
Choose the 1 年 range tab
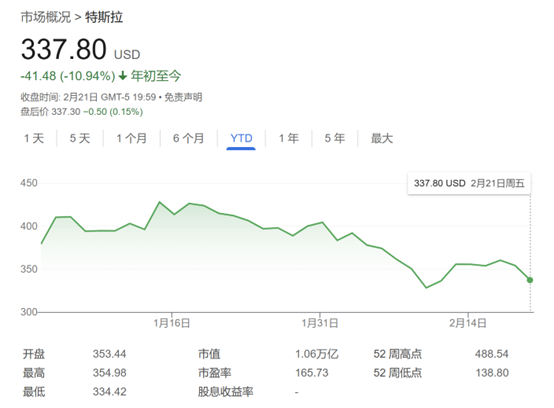pyautogui.click(x=289, y=138)
